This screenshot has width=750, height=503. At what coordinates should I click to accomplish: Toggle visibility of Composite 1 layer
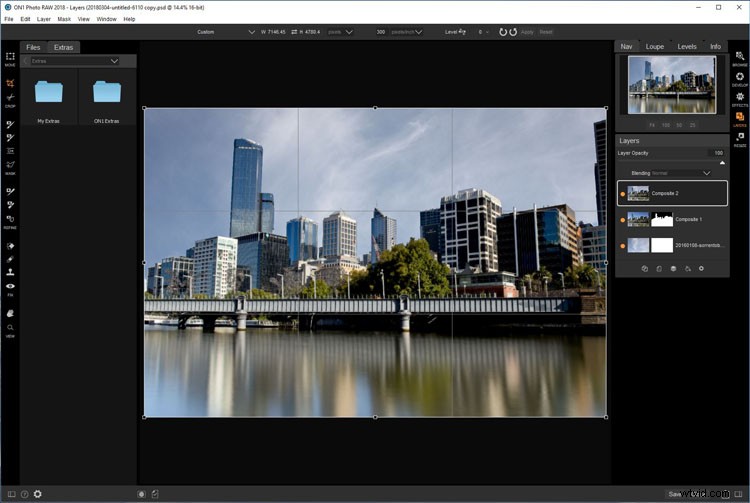(622, 220)
